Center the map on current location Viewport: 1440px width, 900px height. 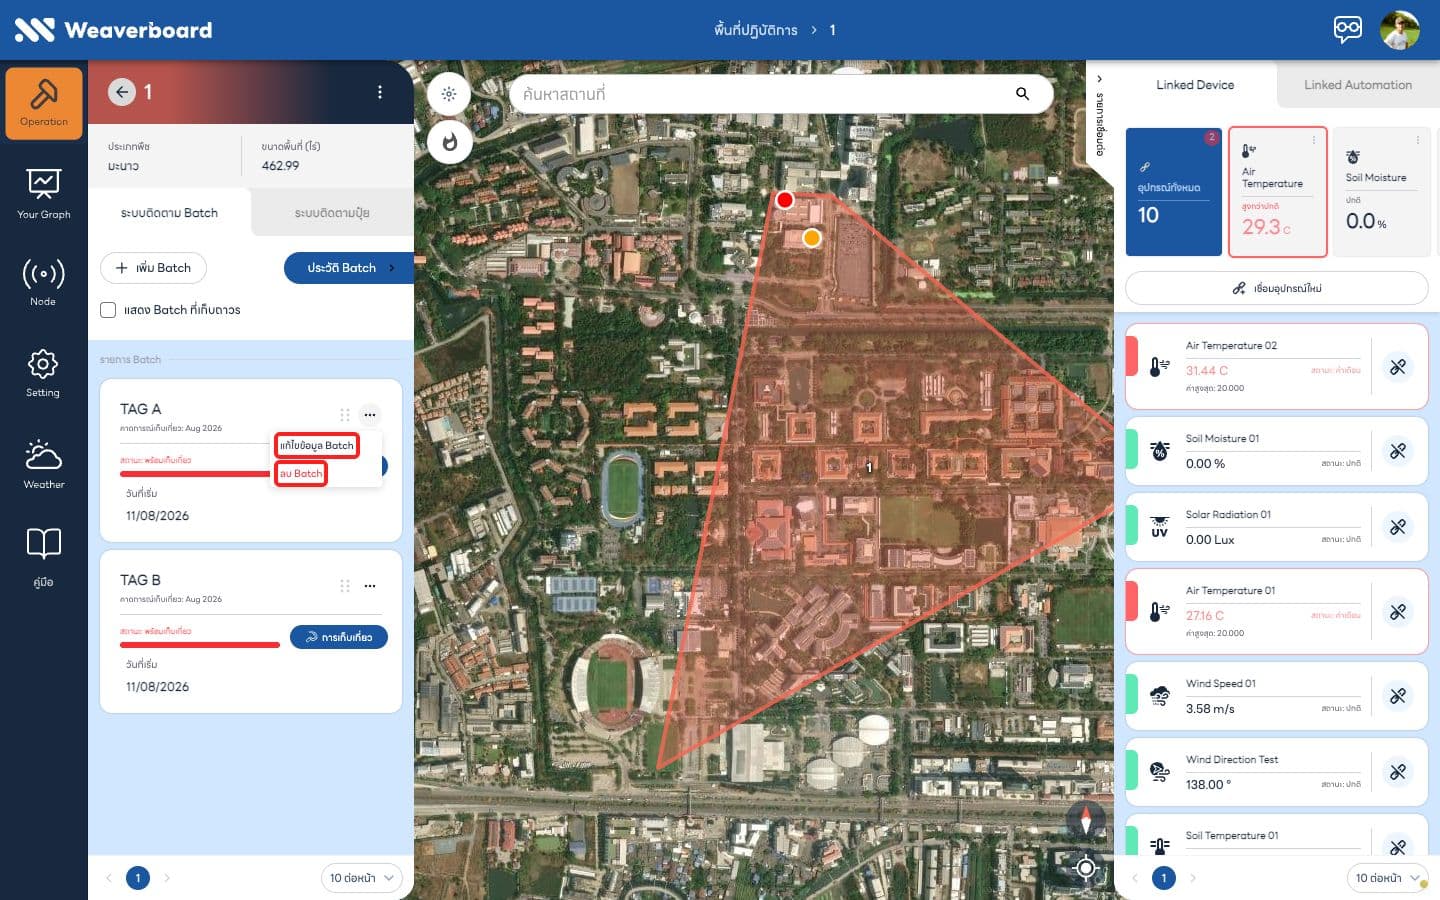[x=1086, y=868]
